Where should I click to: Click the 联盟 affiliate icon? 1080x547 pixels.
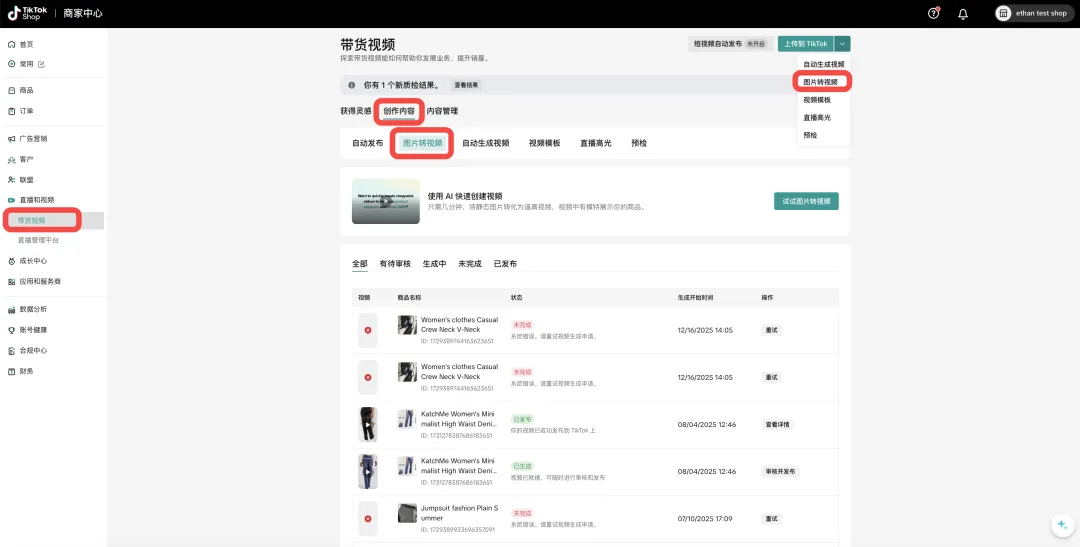click(11, 180)
